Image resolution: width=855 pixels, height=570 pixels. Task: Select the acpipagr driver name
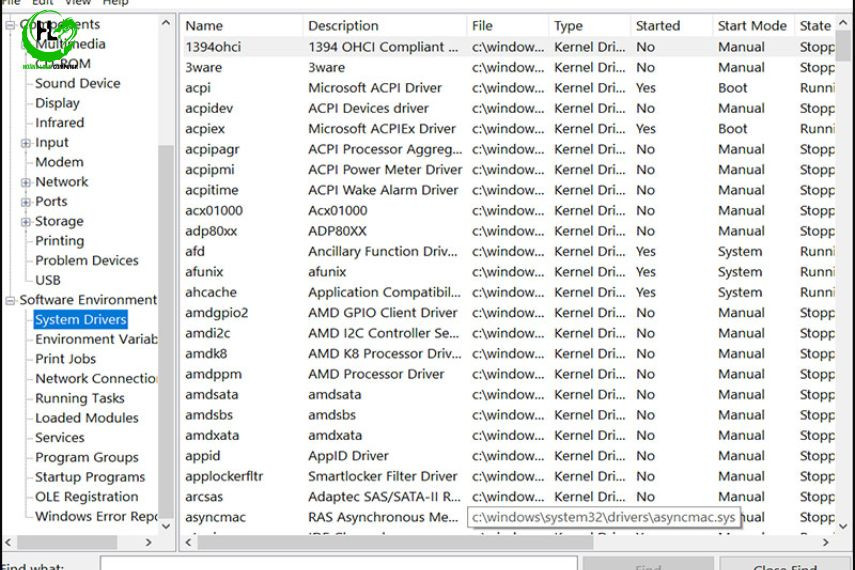click(x=212, y=149)
